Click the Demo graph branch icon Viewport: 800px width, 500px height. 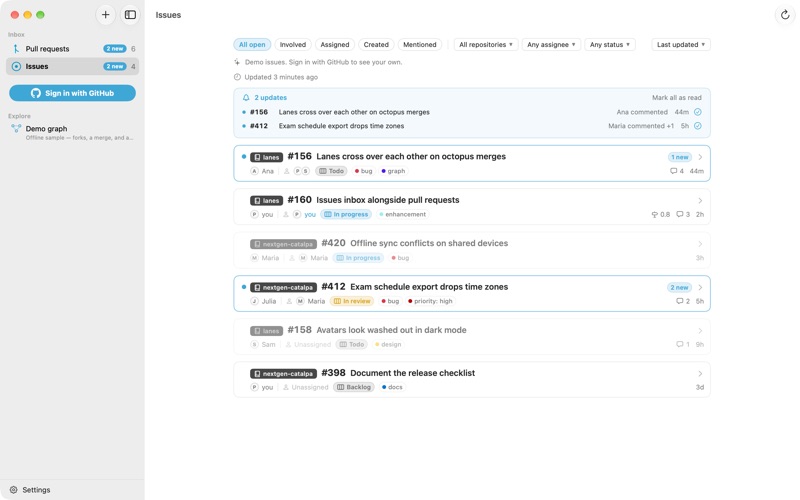click(x=16, y=129)
